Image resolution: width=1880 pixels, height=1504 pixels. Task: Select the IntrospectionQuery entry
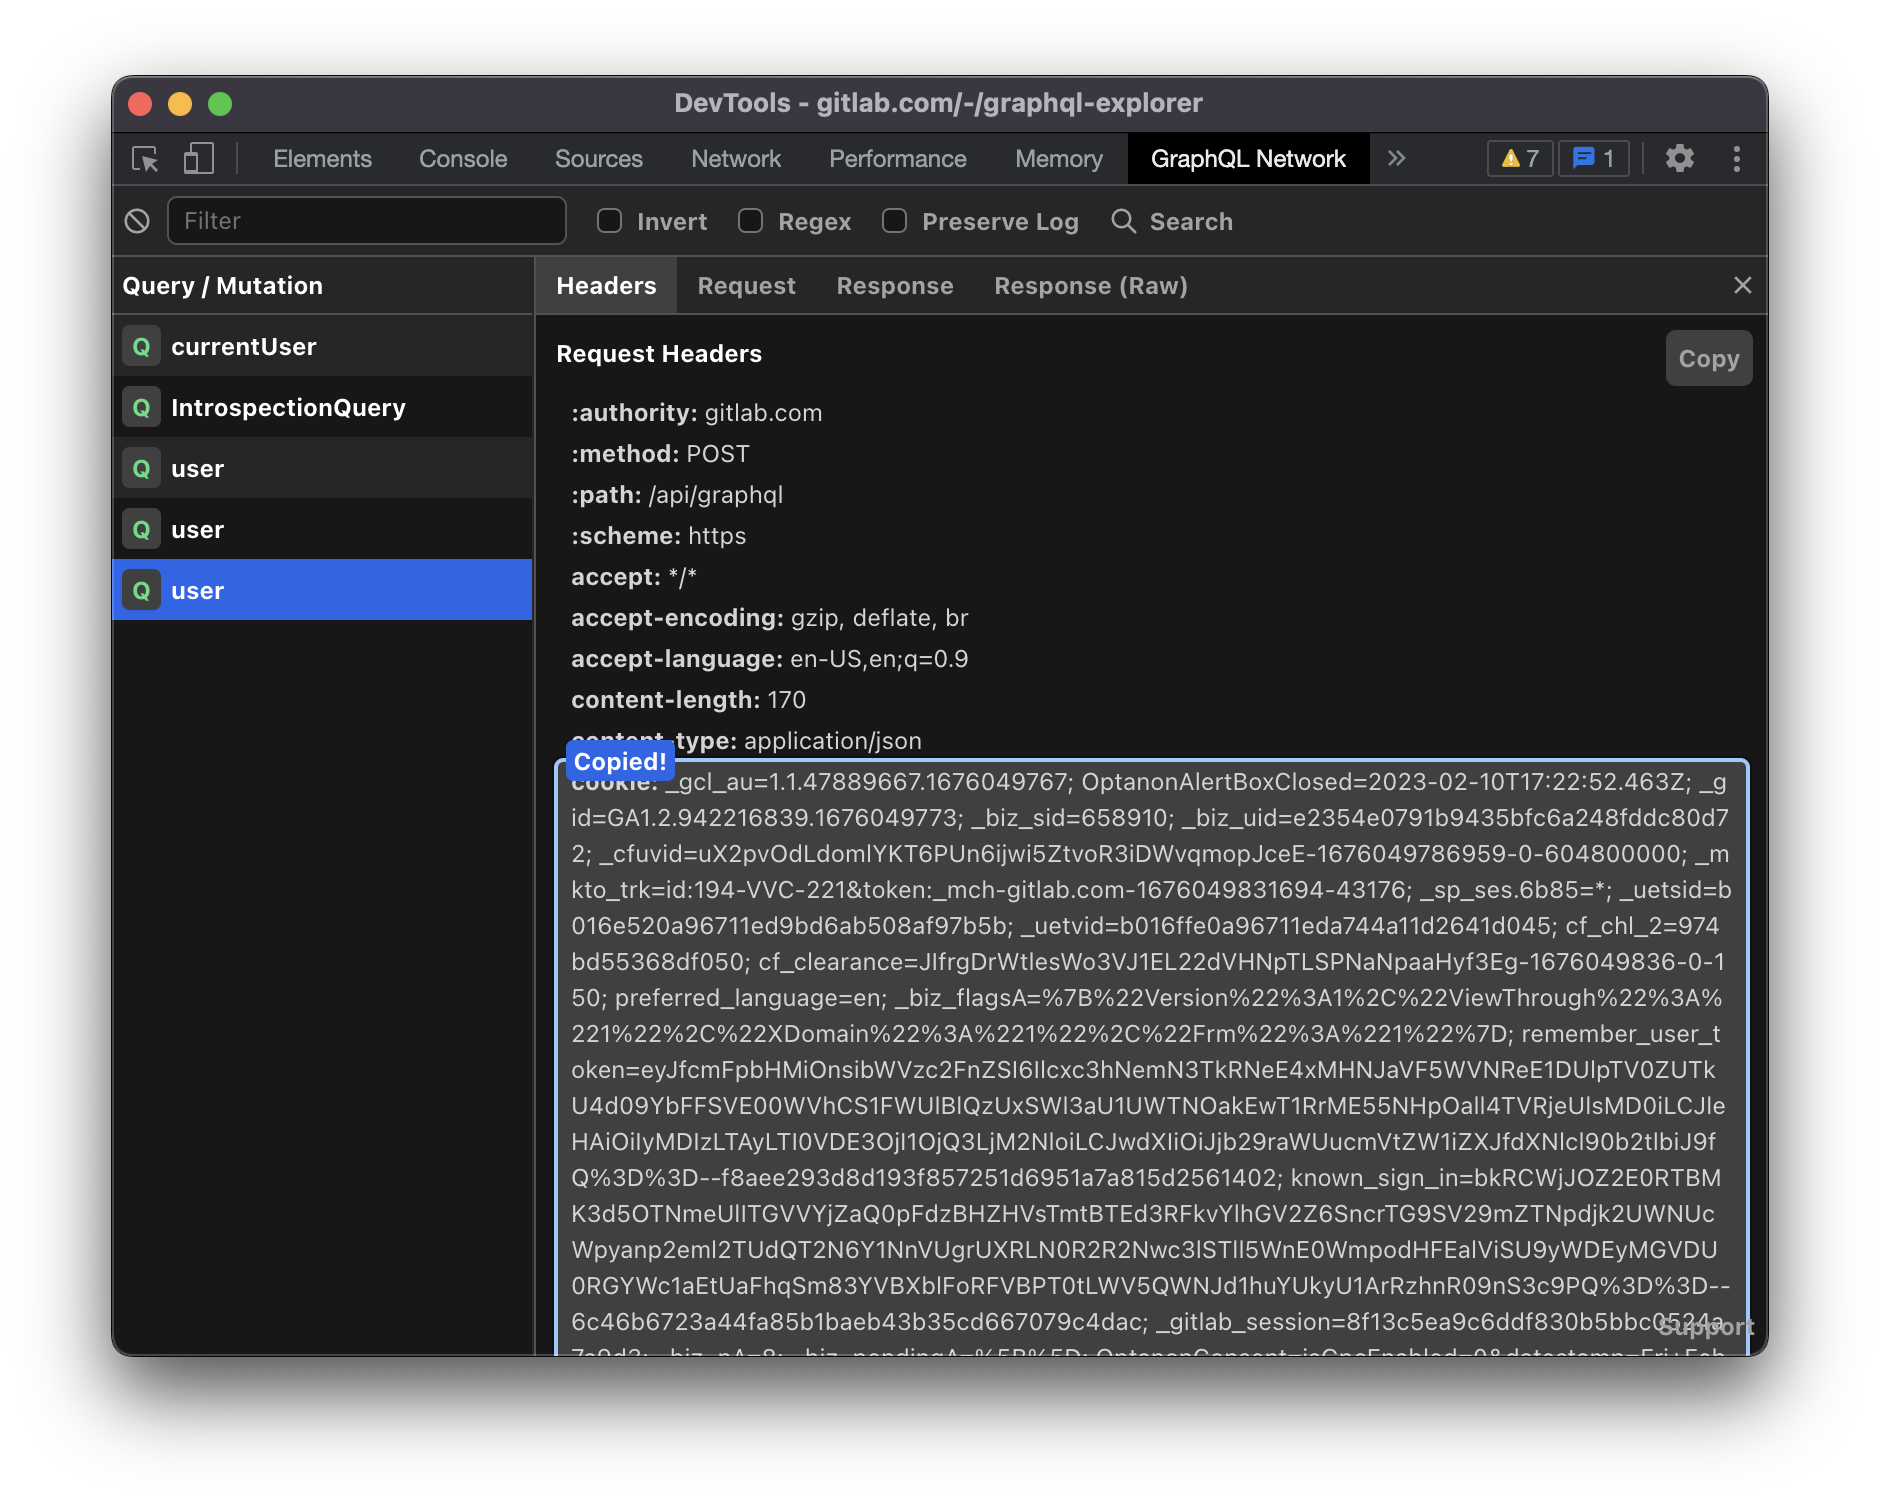tap(288, 408)
